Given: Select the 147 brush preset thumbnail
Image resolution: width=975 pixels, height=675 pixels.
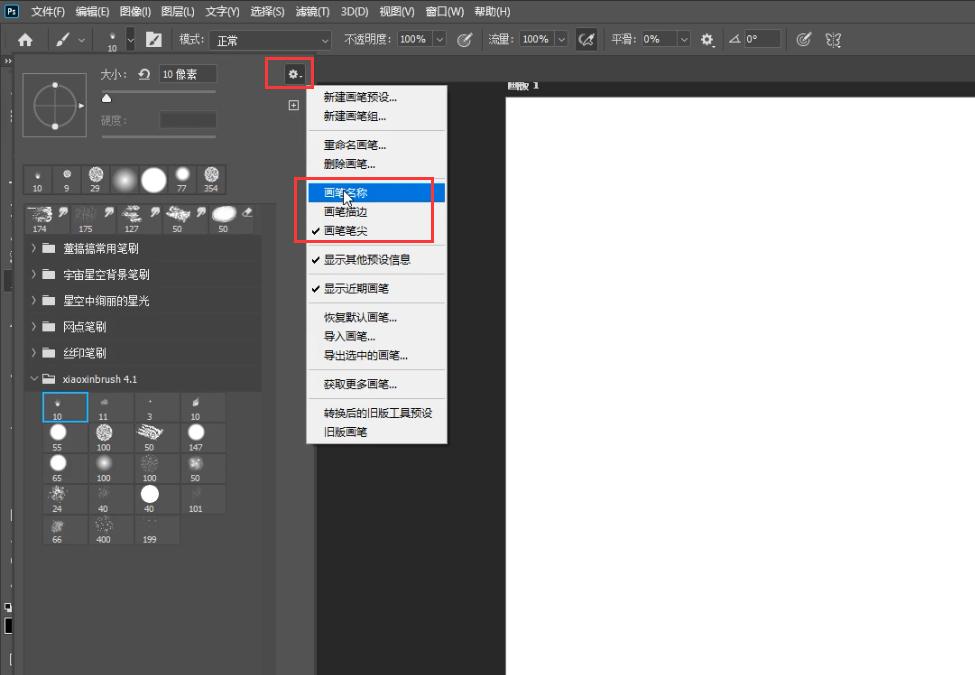Looking at the screenshot, I should (195, 436).
